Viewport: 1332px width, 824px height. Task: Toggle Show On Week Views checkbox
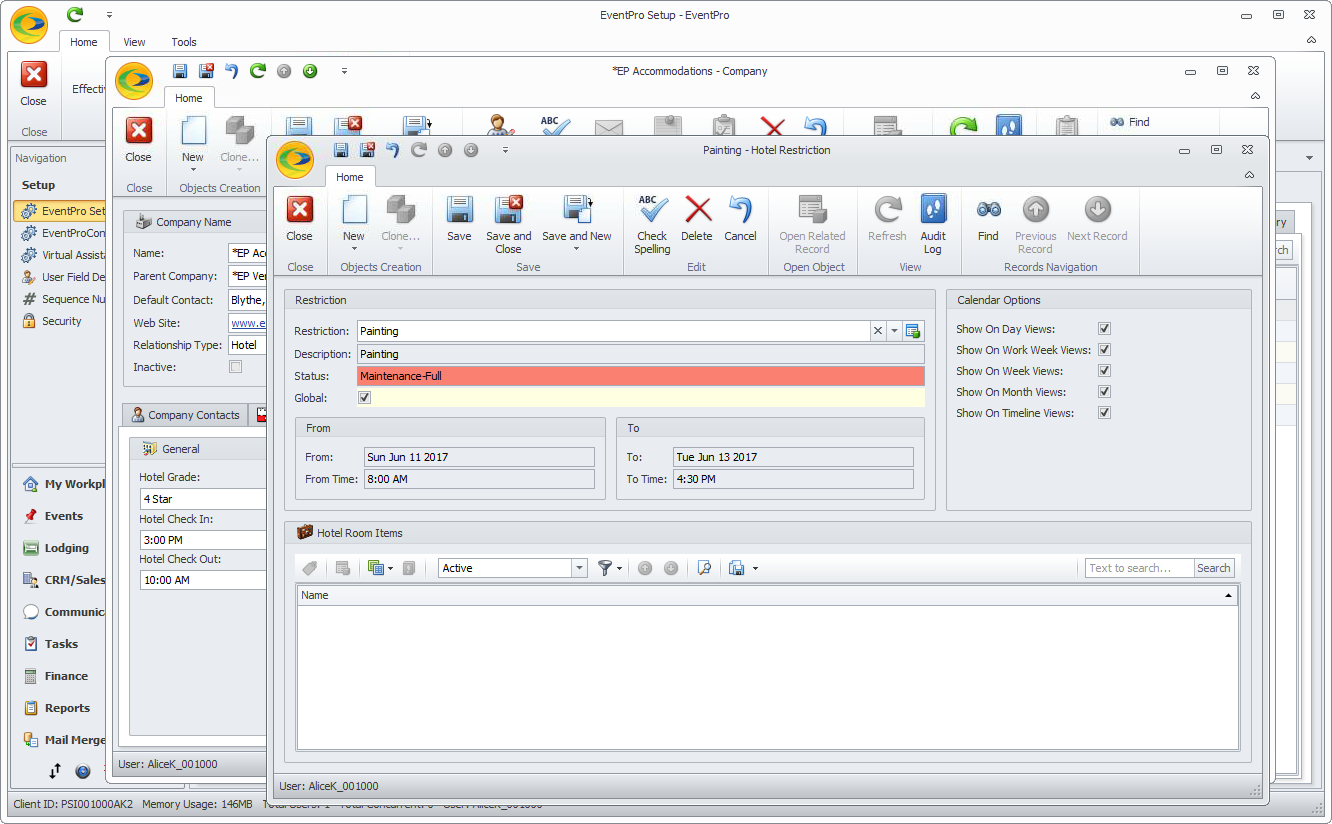click(1104, 371)
